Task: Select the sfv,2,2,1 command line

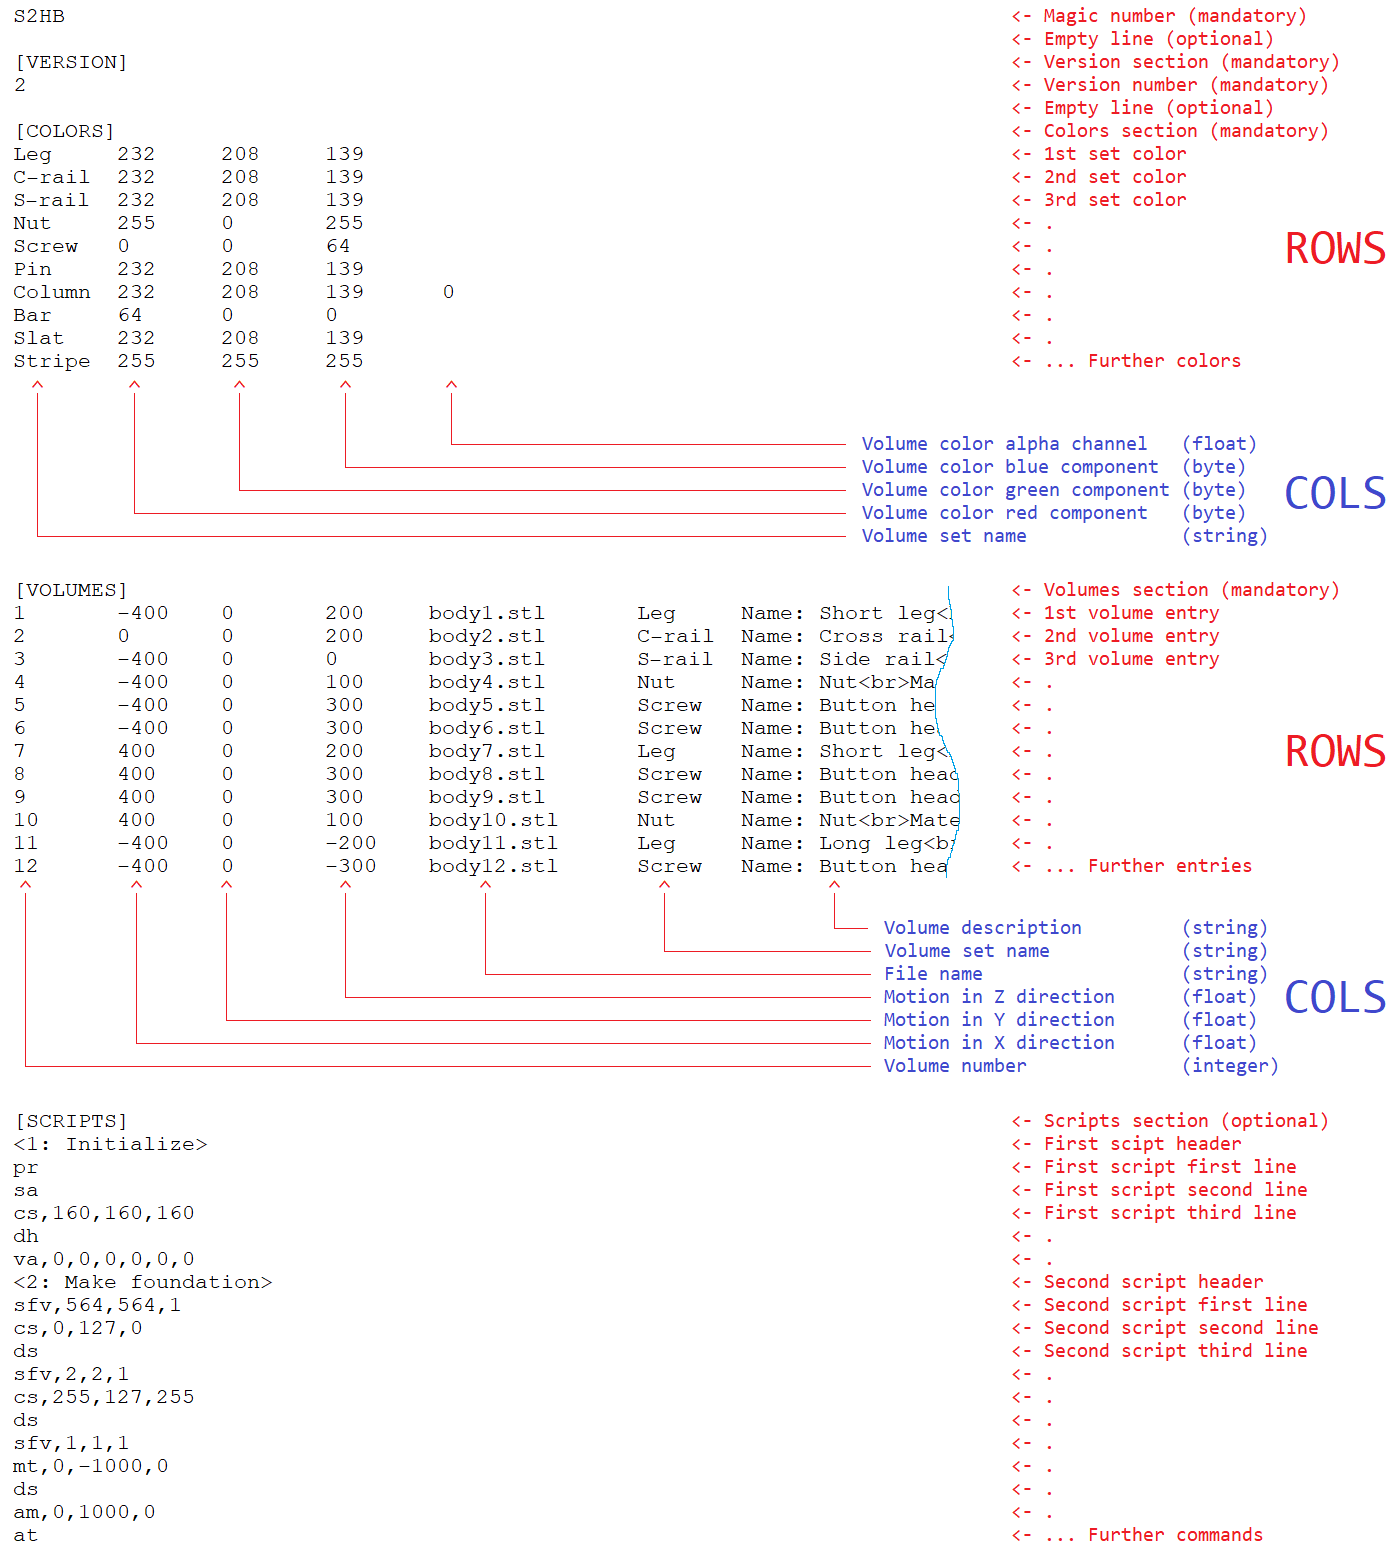Action: [71, 1374]
